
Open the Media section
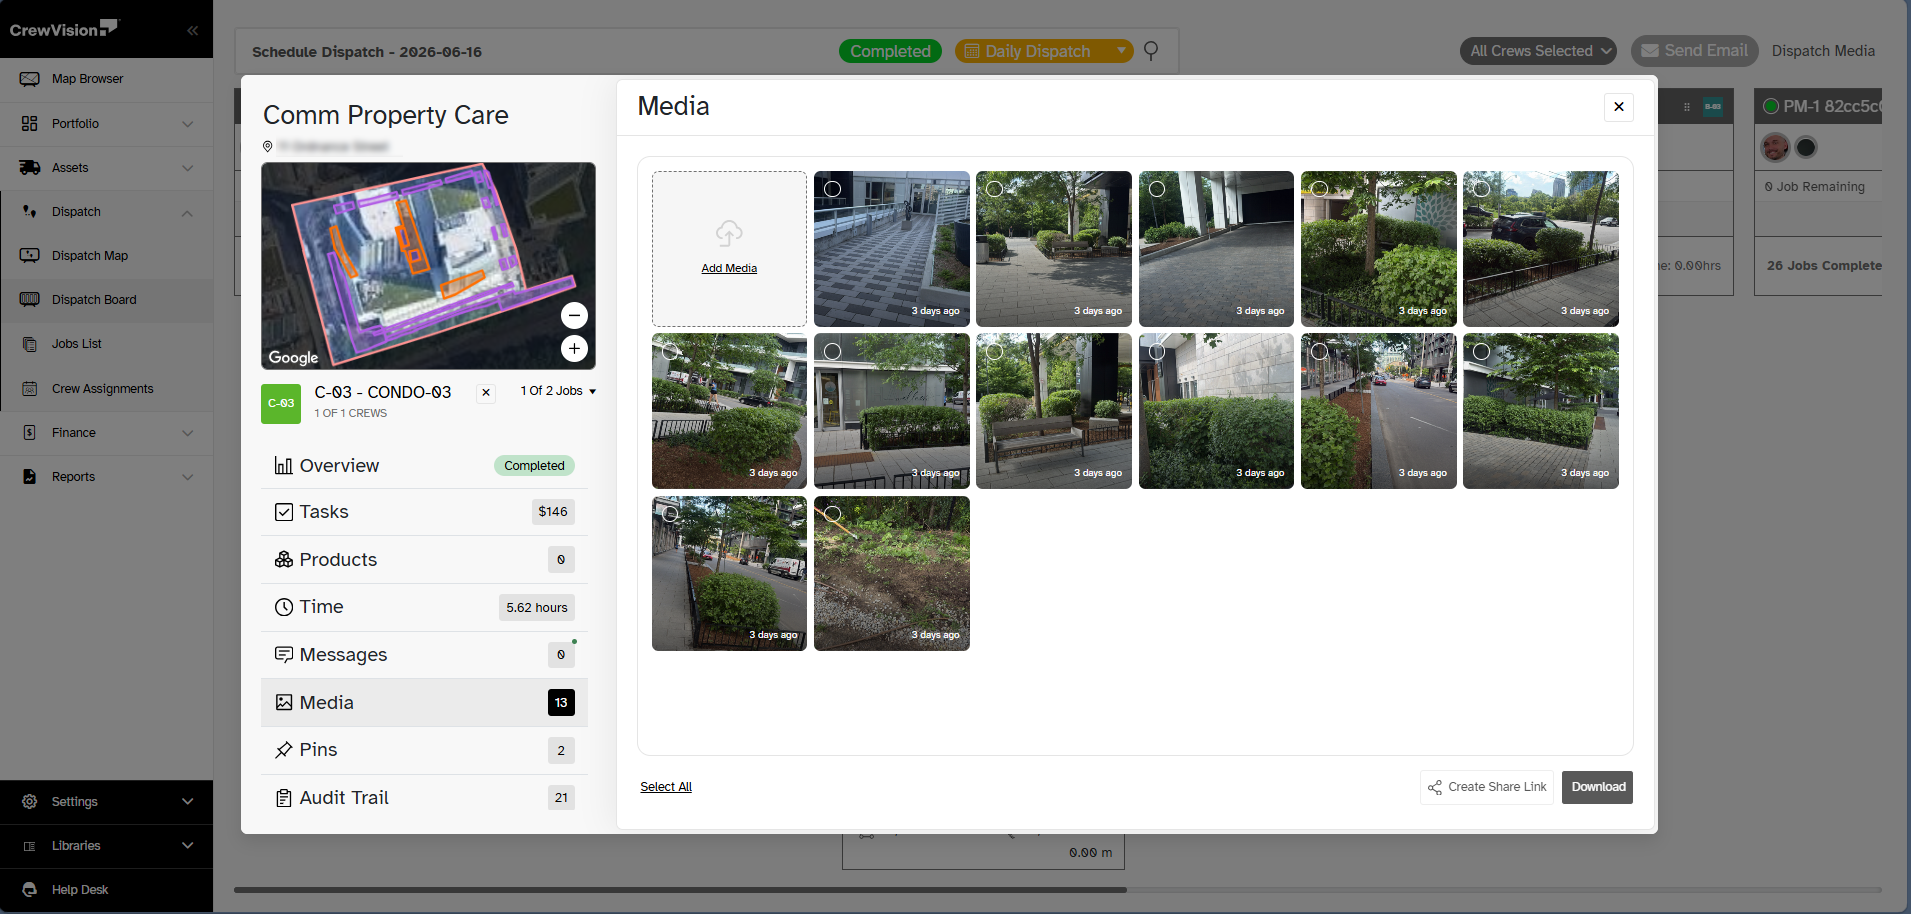[x=424, y=703]
